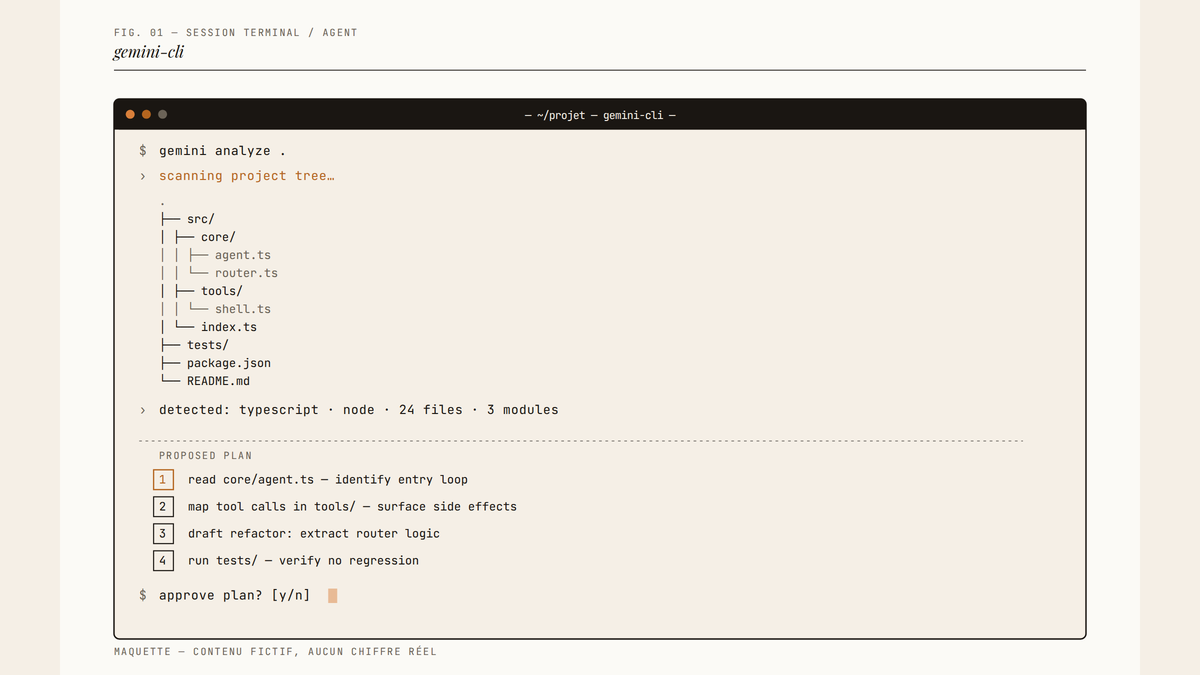Select the tools/ folder in tree
This screenshot has width=1200, height=675.
[x=222, y=291]
